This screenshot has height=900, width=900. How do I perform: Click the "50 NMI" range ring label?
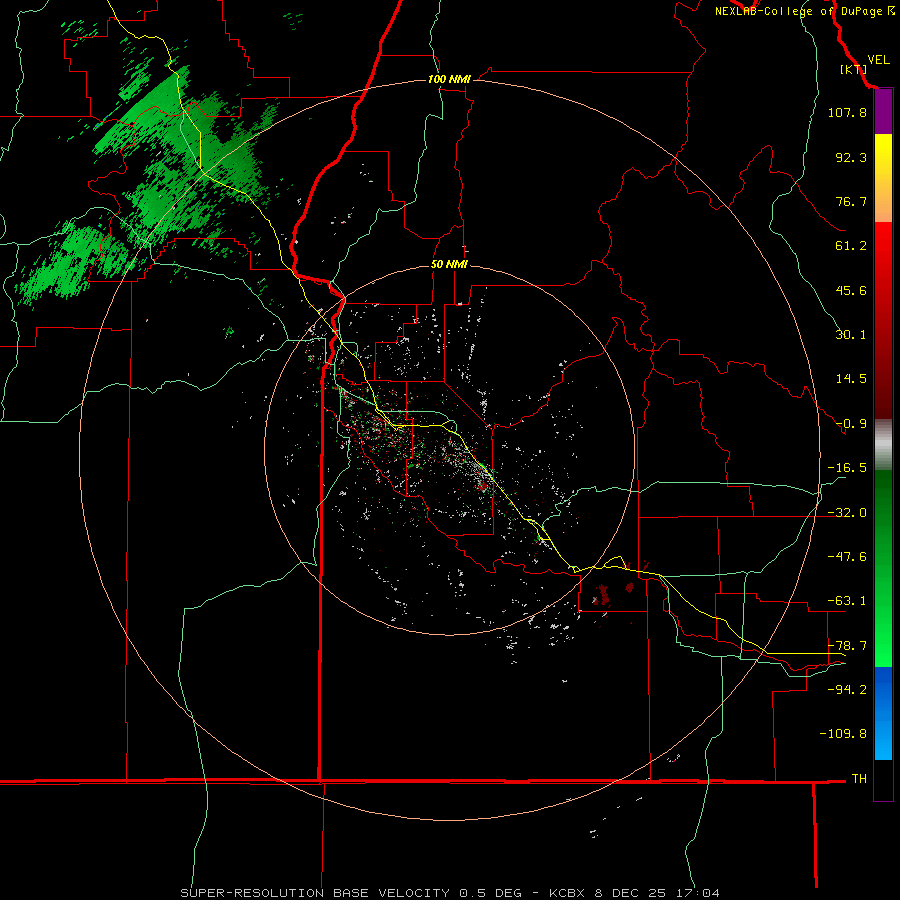tap(449, 264)
